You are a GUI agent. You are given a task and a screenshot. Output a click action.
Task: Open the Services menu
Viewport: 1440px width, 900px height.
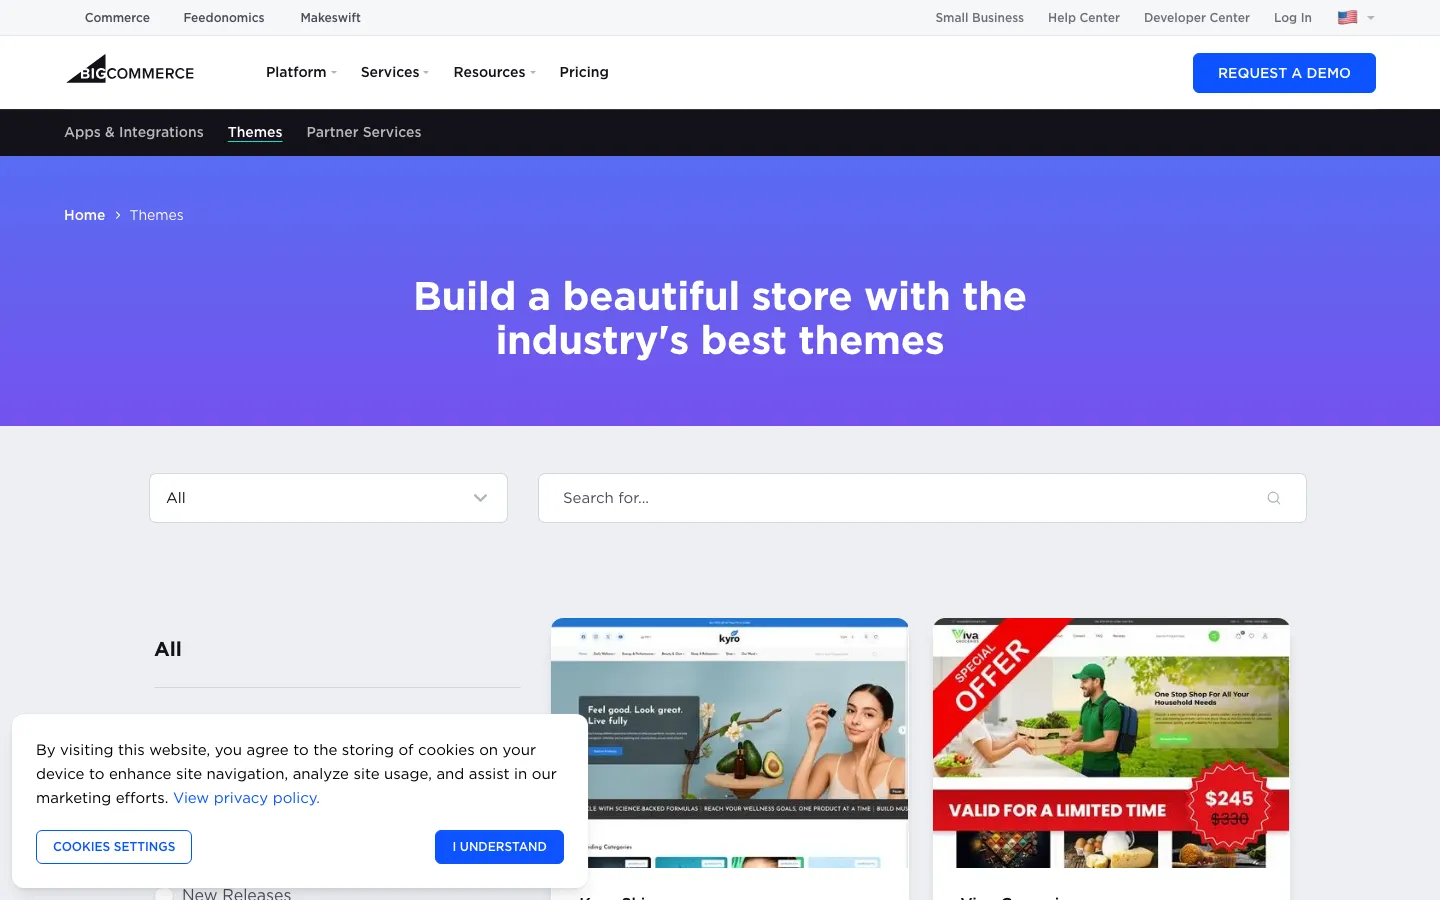394,72
